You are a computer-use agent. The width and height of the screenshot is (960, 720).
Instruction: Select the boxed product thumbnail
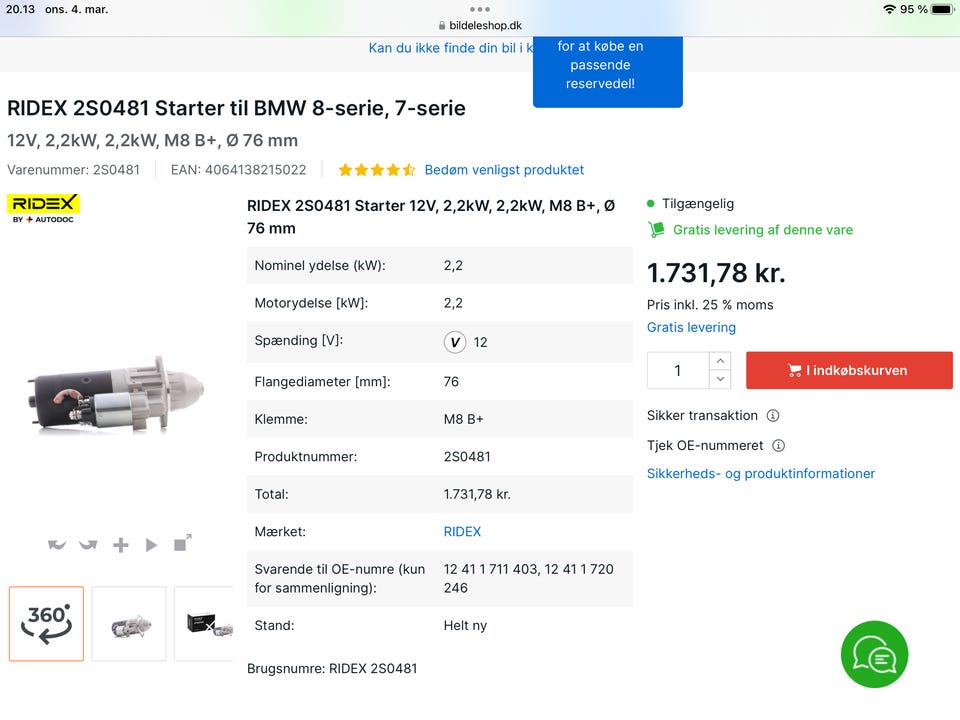(x=206, y=624)
